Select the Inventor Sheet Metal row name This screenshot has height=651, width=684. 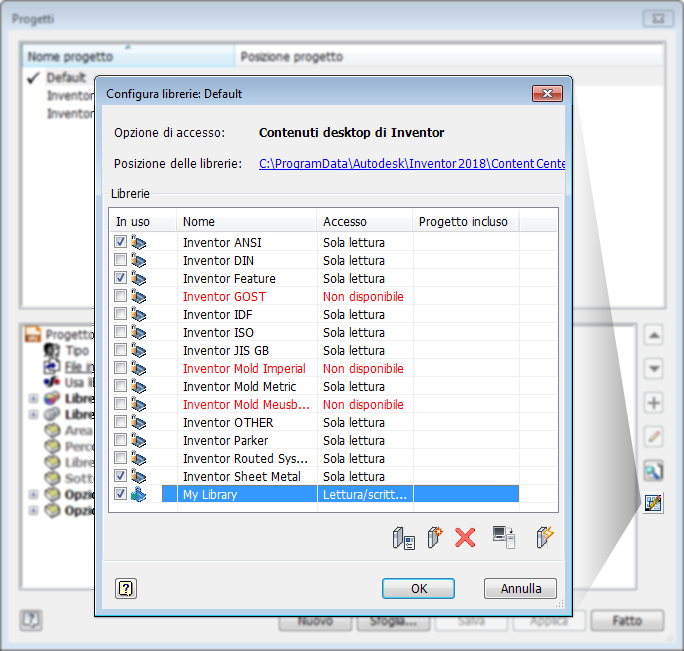[242, 476]
